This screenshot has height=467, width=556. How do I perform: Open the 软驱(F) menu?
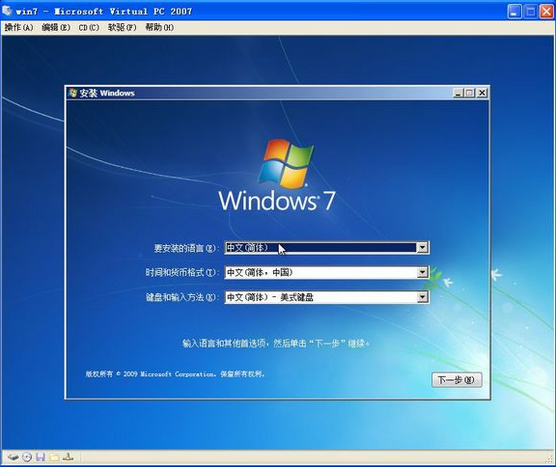122,27
